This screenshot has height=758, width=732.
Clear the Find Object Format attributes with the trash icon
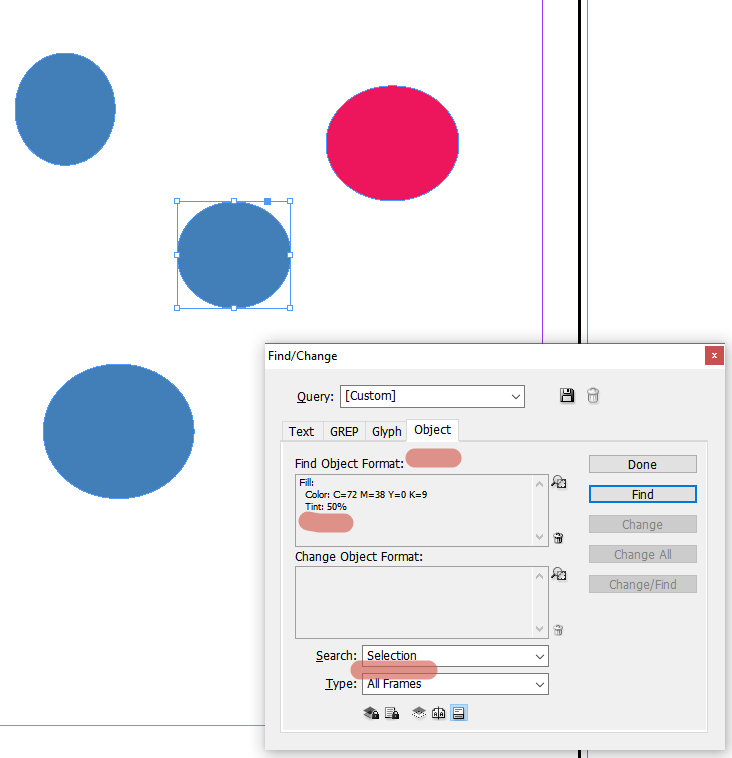pos(558,538)
